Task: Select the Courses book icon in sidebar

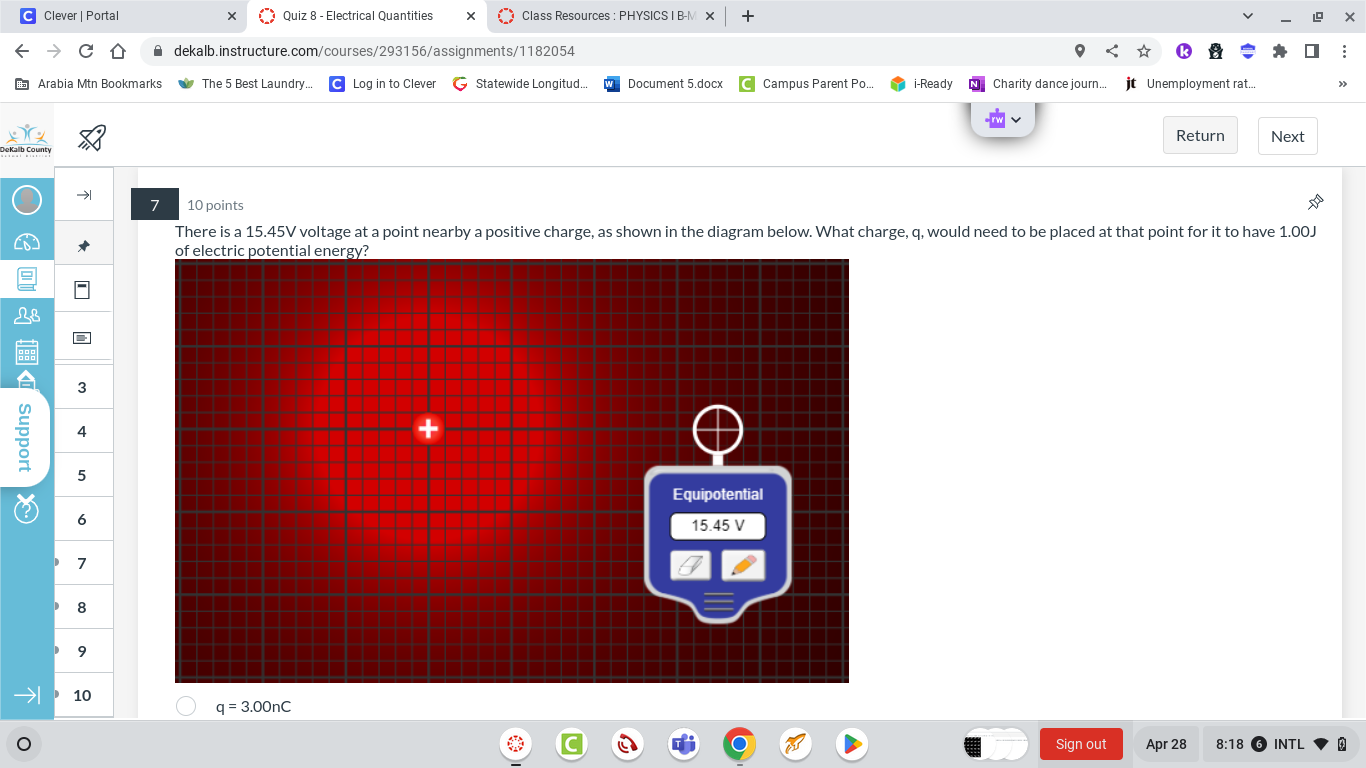Action: pyautogui.click(x=27, y=279)
